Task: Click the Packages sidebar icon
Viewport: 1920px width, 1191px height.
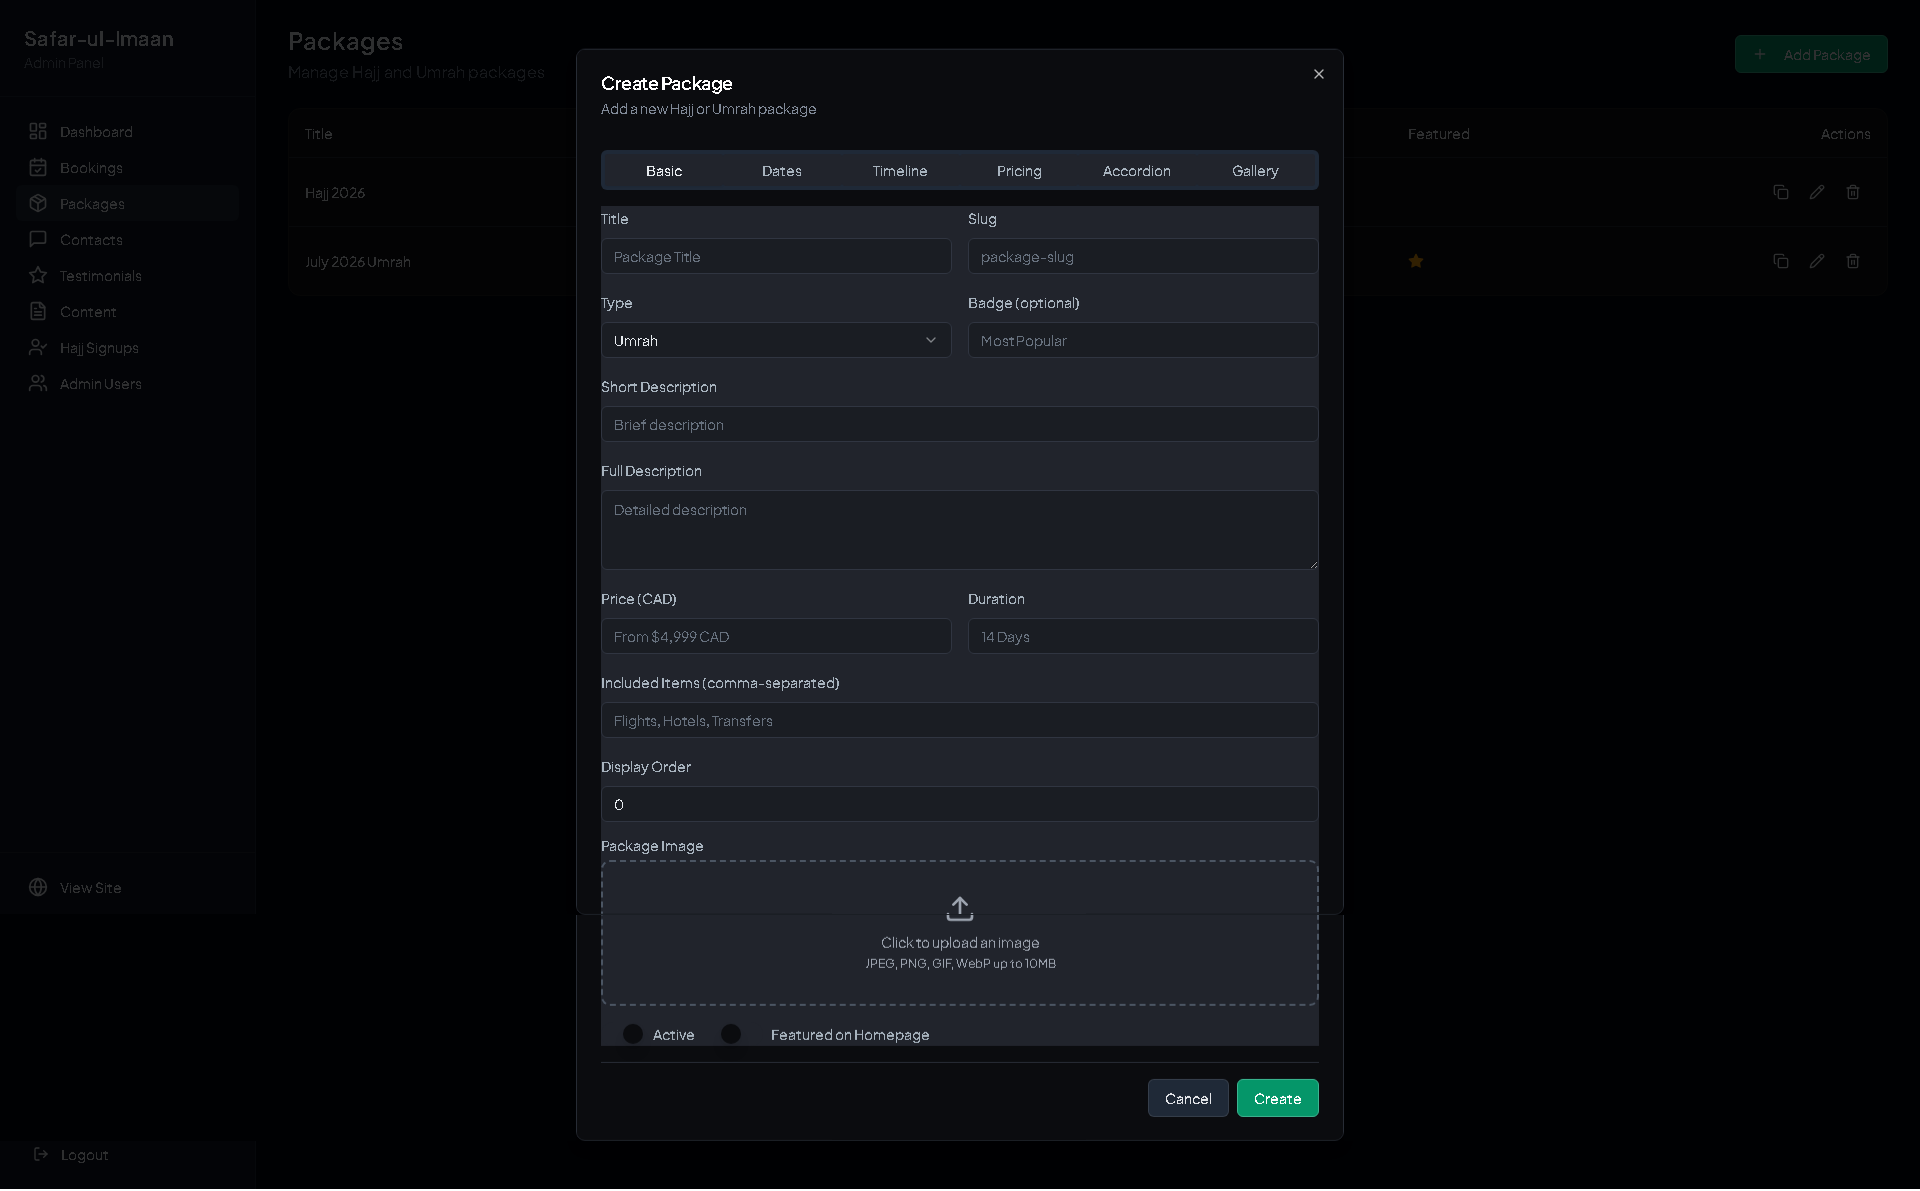Action: click(x=38, y=203)
